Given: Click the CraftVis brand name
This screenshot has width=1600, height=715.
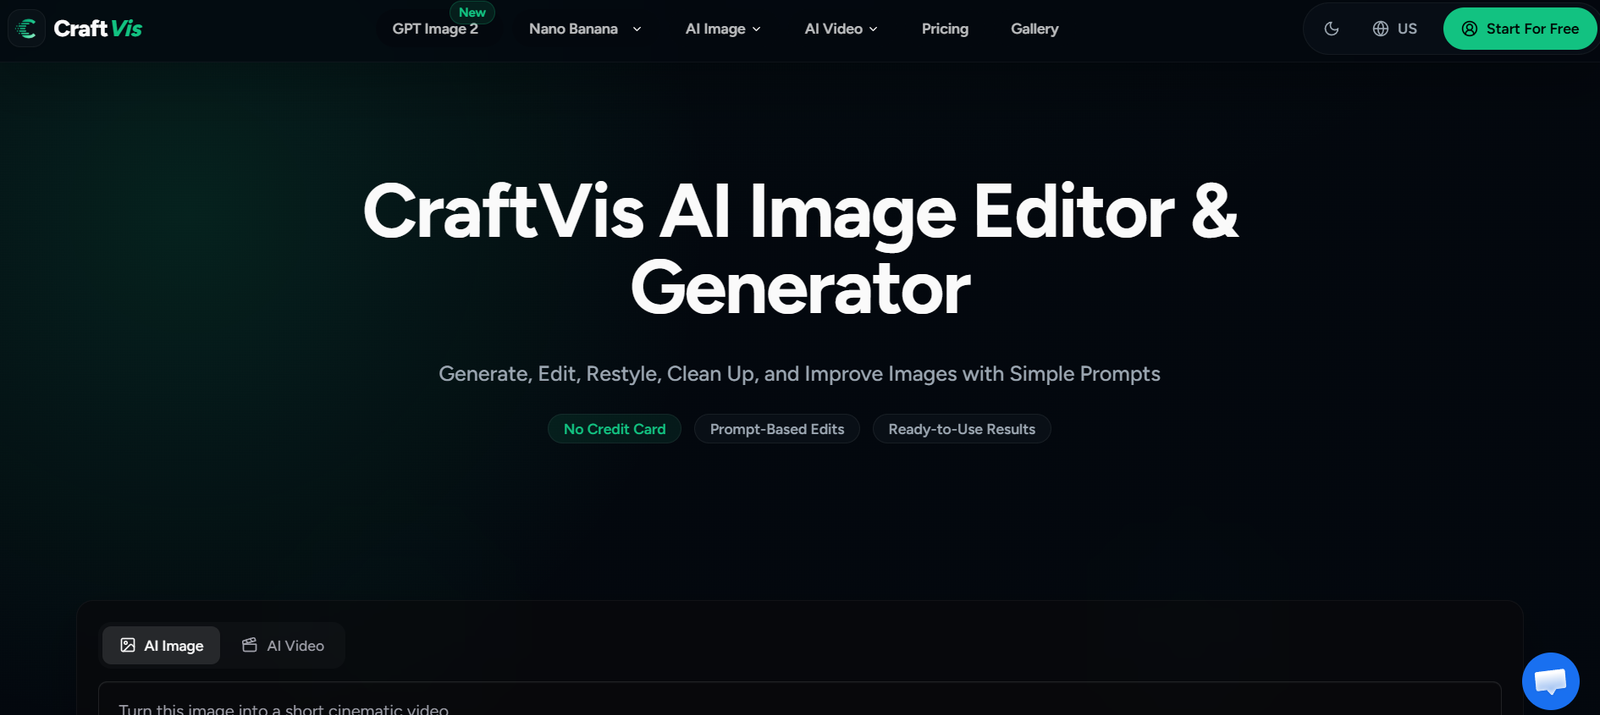Looking at the screenshot, I should [x=98, y=29].
